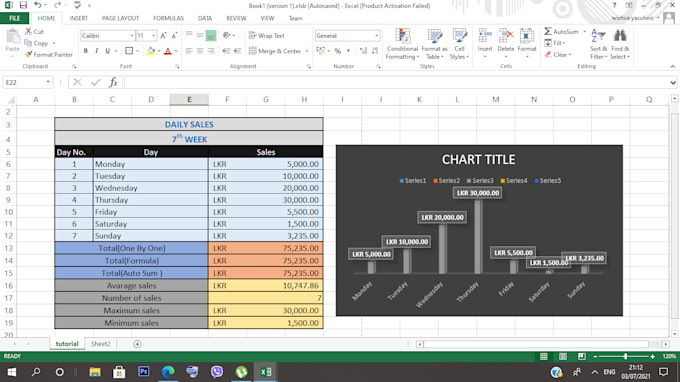This screenshot has width=680, height=382.
Task: Increase the indent
Action: 237,51
